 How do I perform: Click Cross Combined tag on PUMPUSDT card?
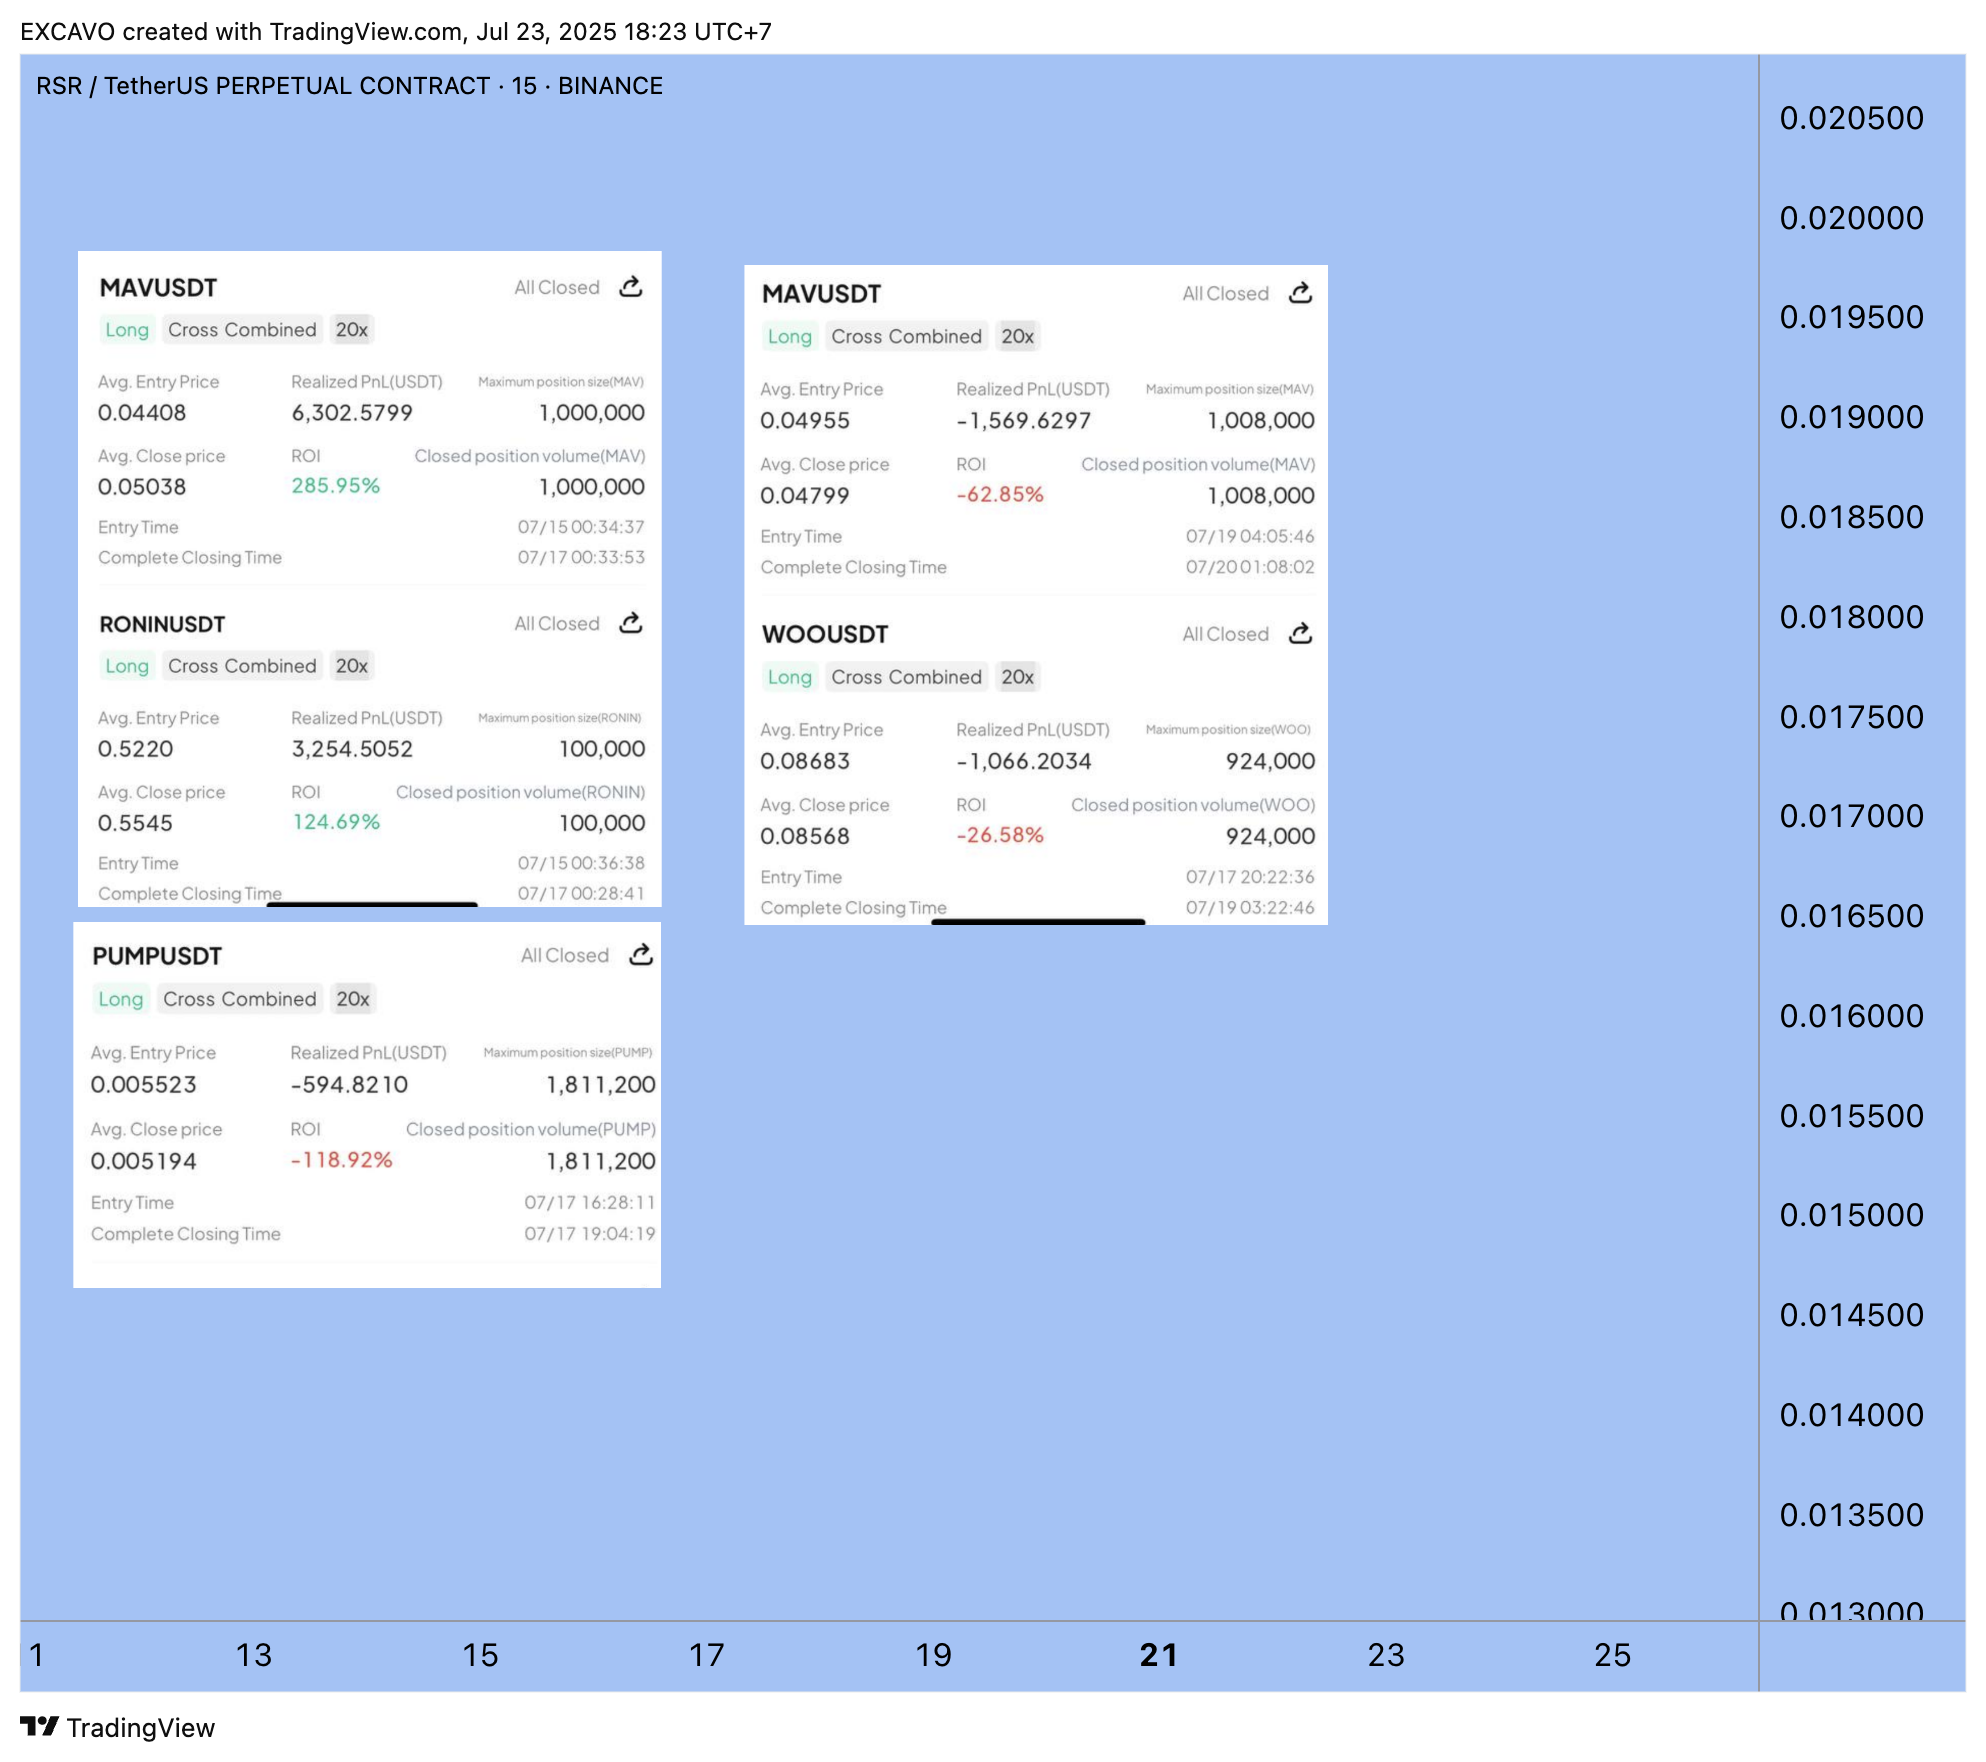tap(240, 999)
